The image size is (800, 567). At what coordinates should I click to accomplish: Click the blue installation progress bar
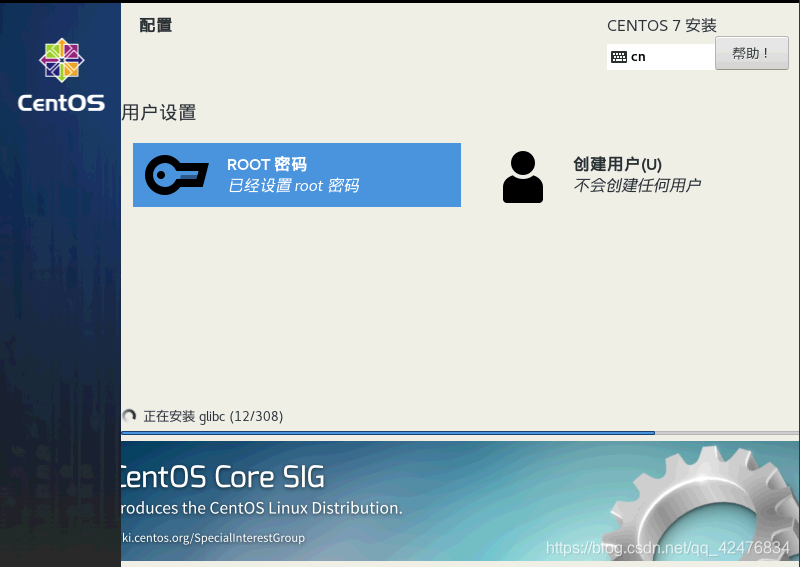[x=388, y=433]
